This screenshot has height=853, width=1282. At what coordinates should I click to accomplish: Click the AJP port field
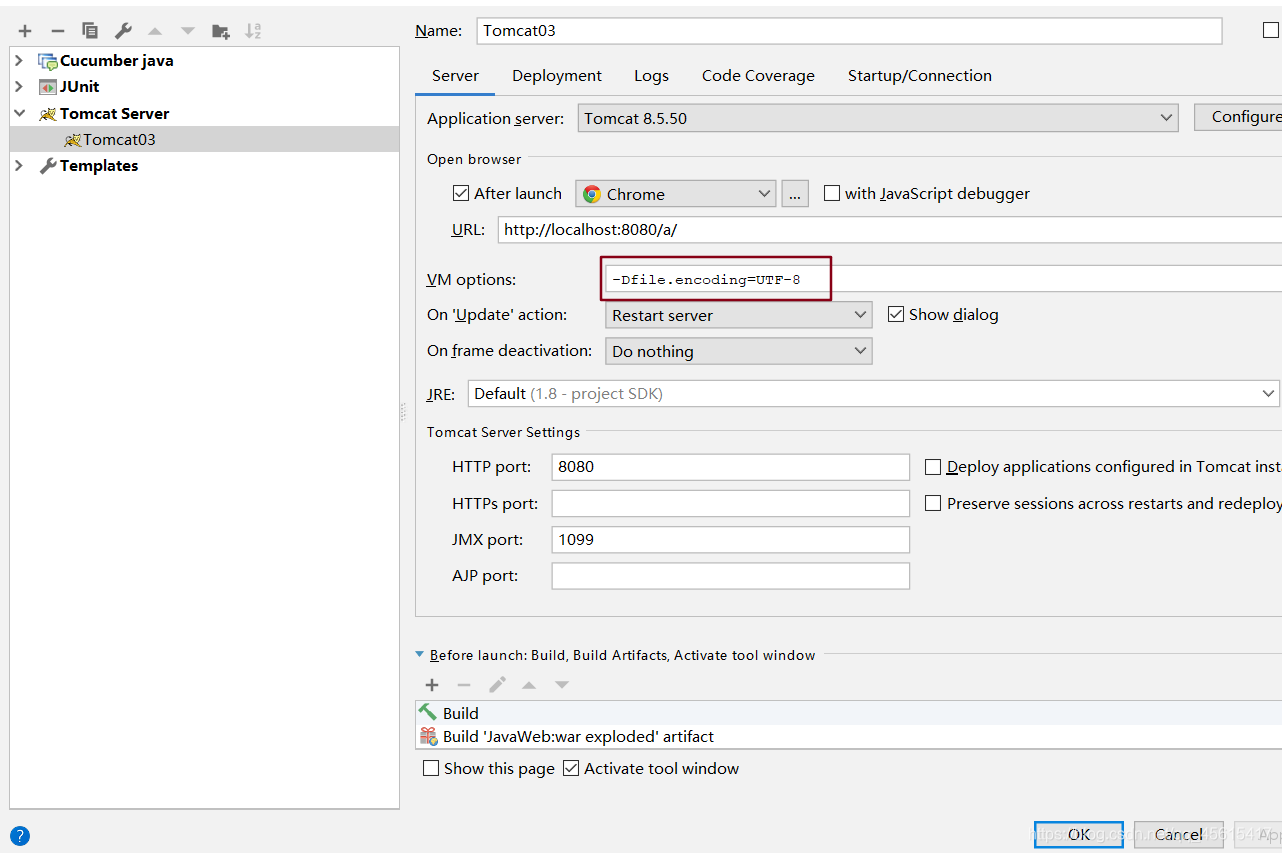pos(730,576)
